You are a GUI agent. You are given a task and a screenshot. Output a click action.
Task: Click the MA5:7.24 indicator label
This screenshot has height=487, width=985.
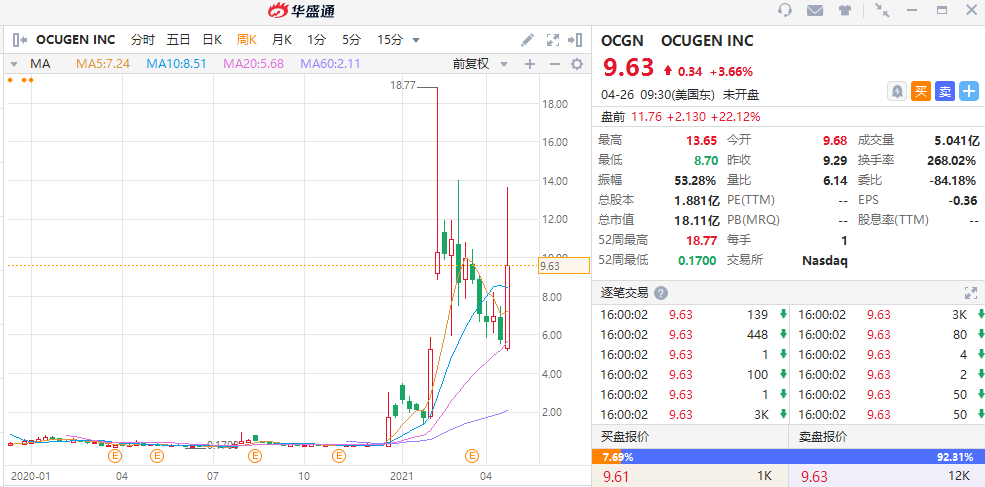coord(103,63)
